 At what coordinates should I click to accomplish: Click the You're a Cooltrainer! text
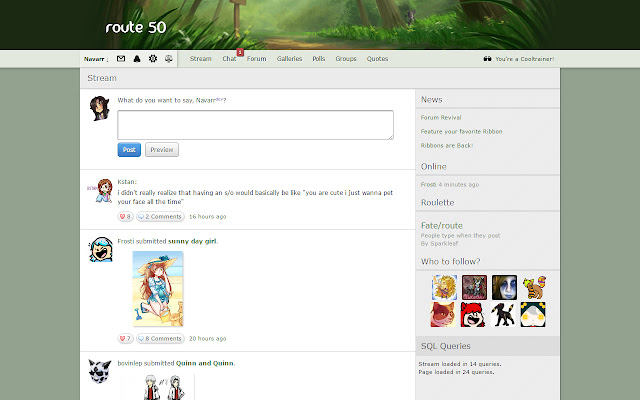tap(524, 59)
